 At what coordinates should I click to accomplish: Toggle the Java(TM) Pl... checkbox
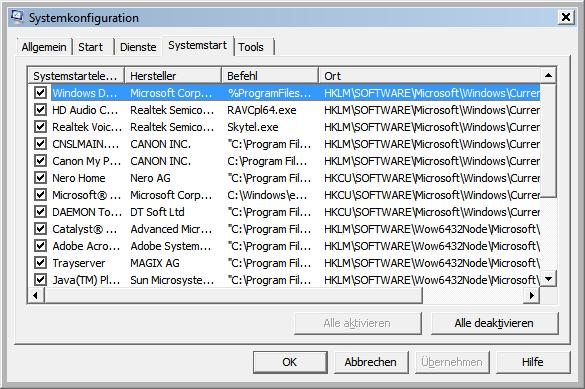[x=40, y=279]
